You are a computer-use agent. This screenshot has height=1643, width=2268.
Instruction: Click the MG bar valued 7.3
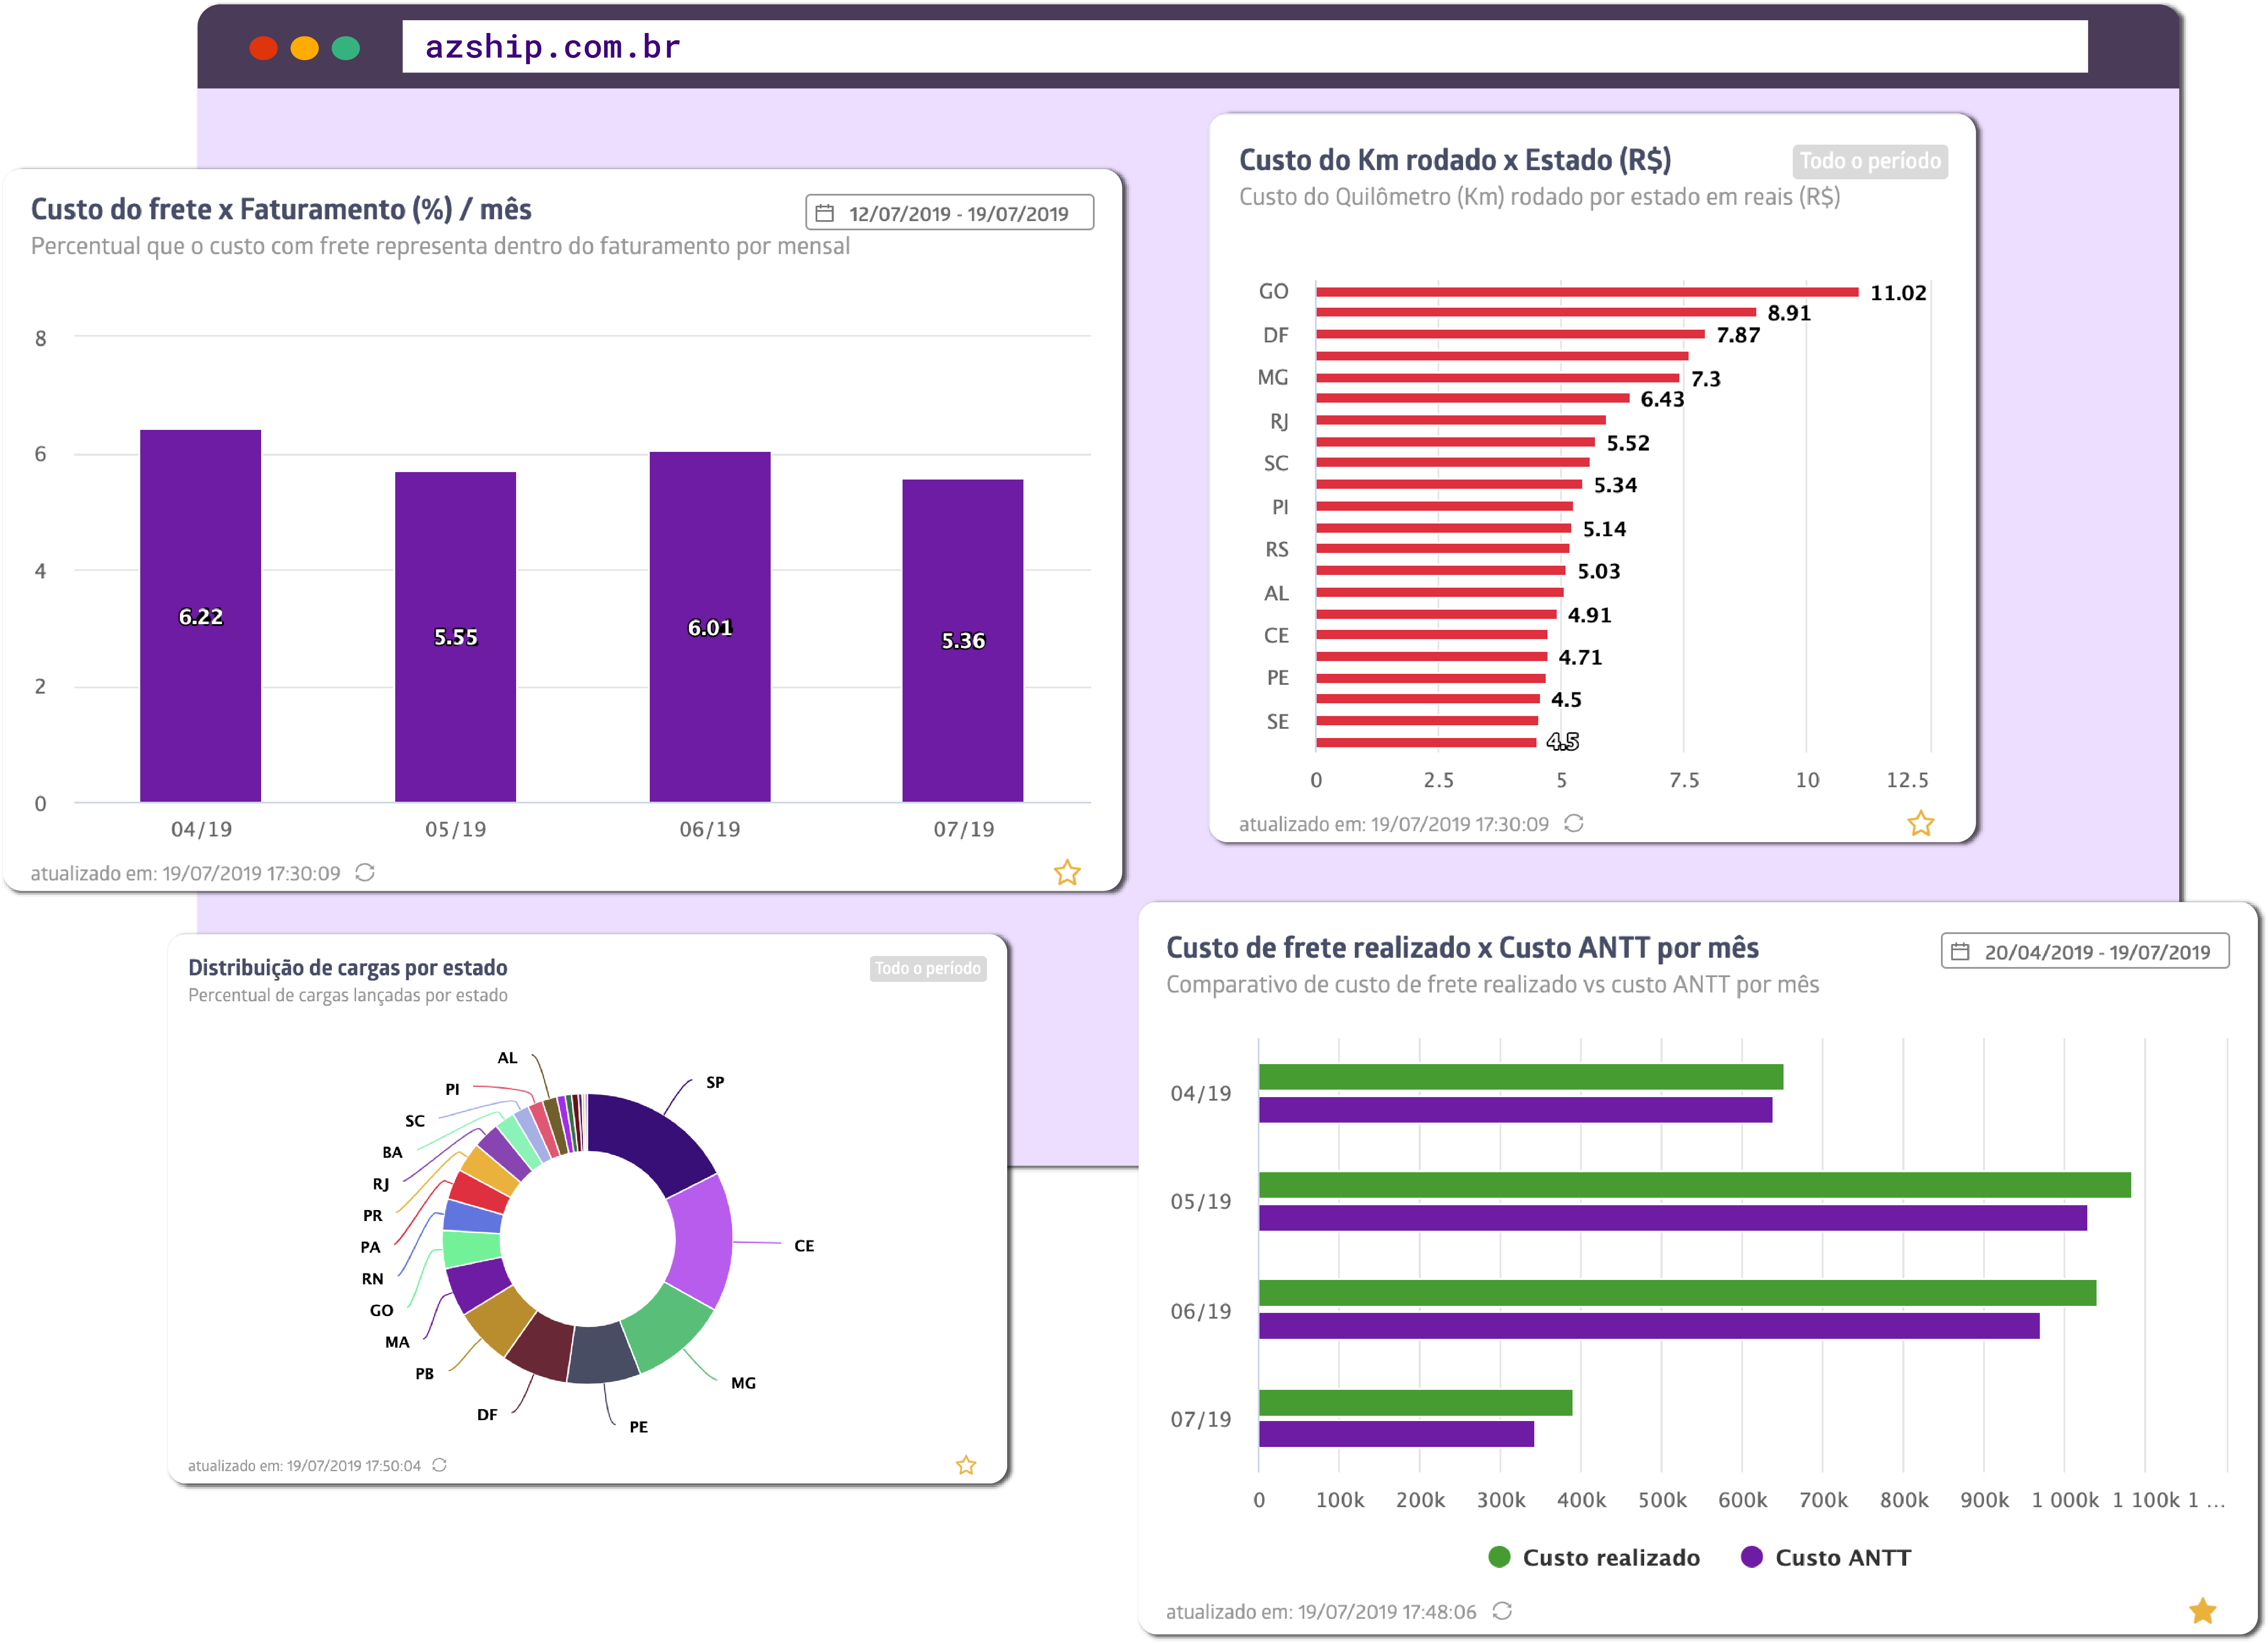1497,378
